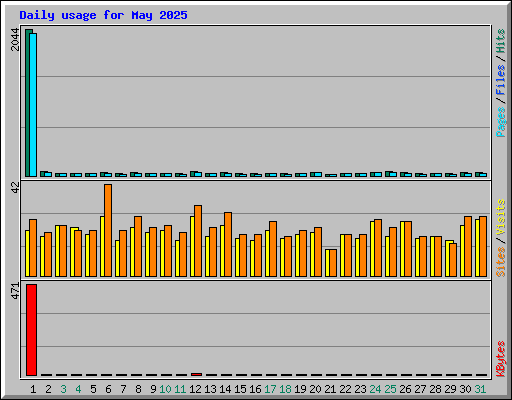Image resolution: width=512 pixels, height=400 pixels.
Task: Click green weekend day label 17
Action: [x=270, y=389]
